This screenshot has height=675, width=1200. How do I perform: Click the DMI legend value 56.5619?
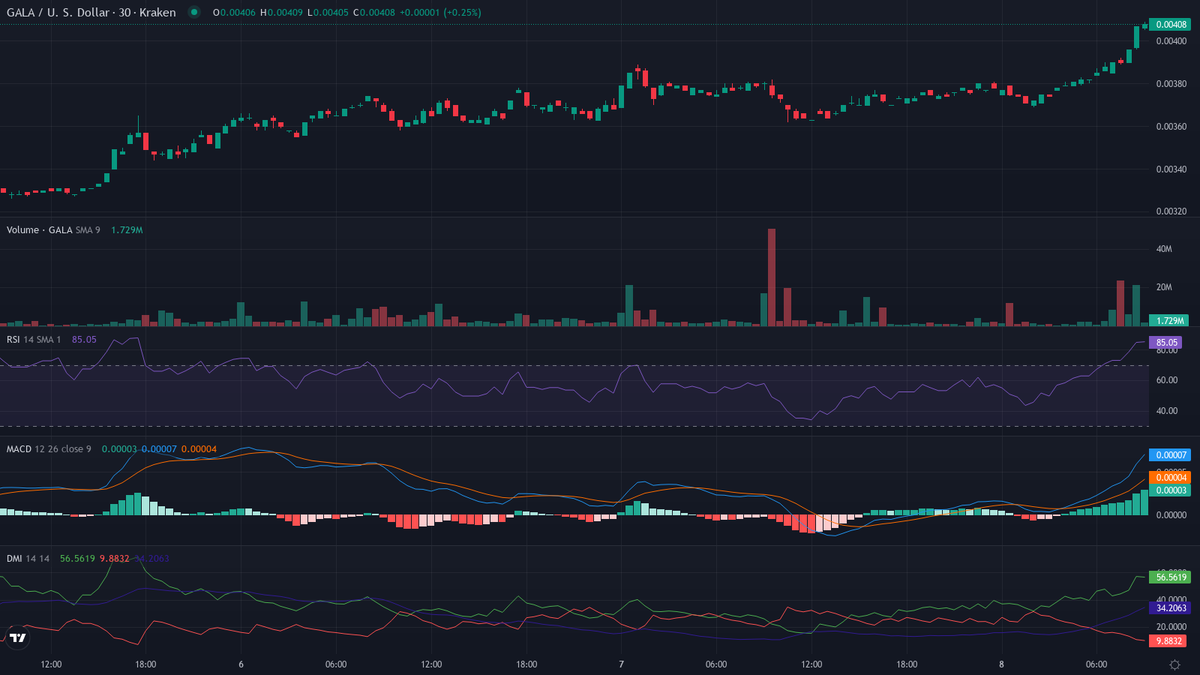tap(78, 558)
